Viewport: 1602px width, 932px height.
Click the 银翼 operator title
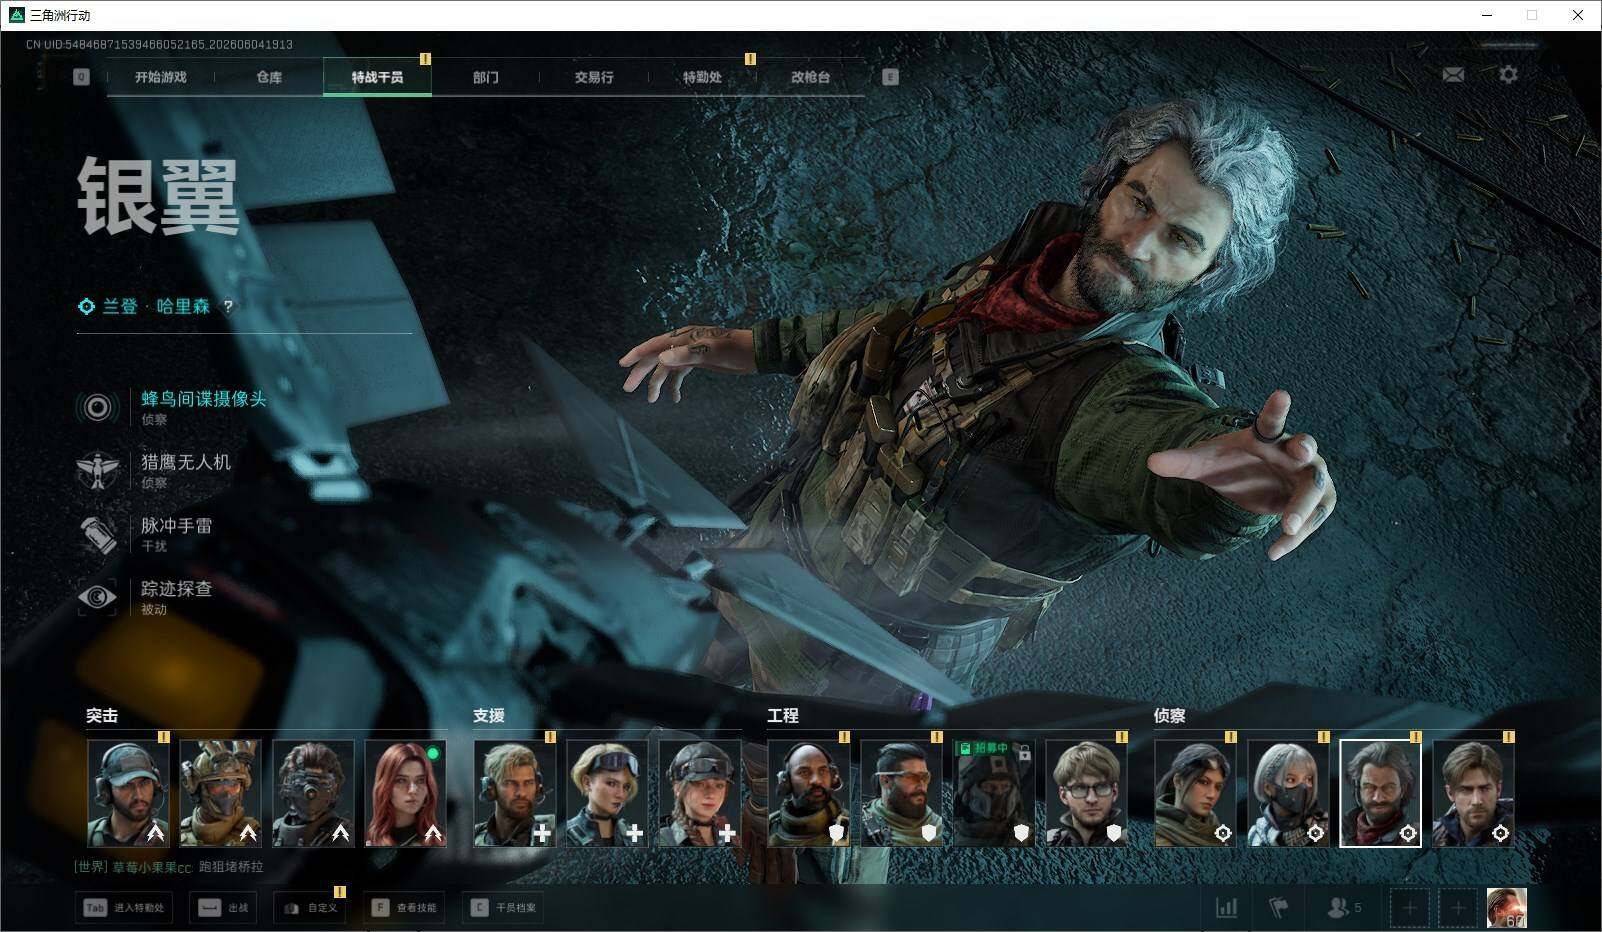coord(159,197)
